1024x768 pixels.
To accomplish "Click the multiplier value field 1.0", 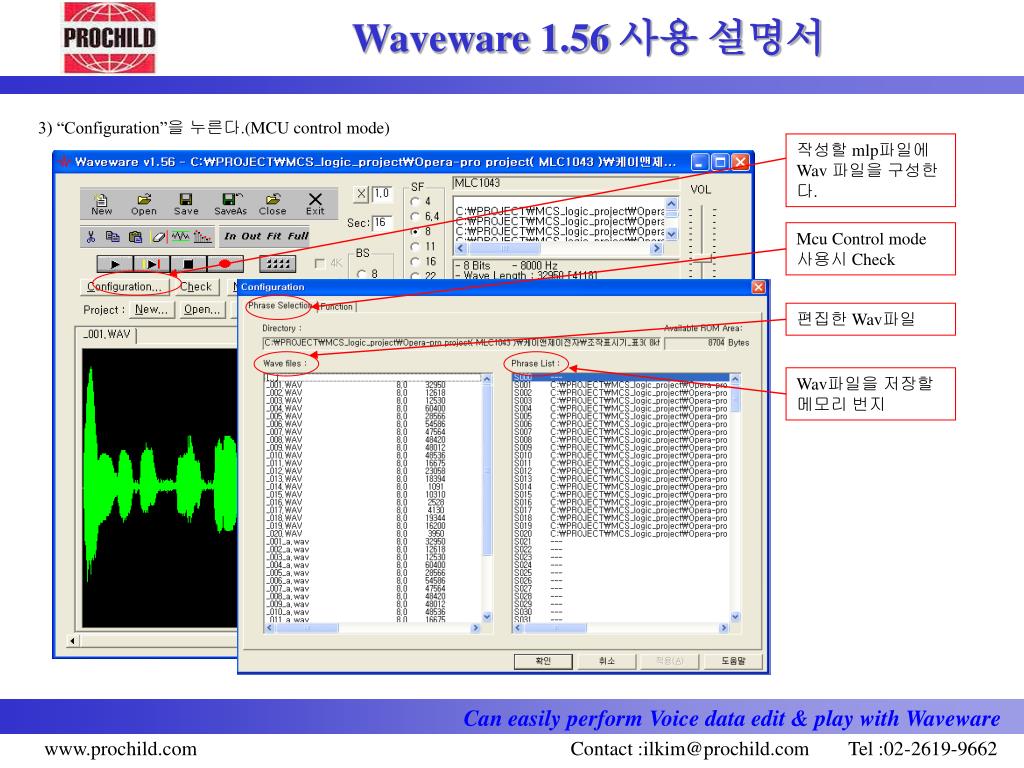I will [x=382, y=193].
